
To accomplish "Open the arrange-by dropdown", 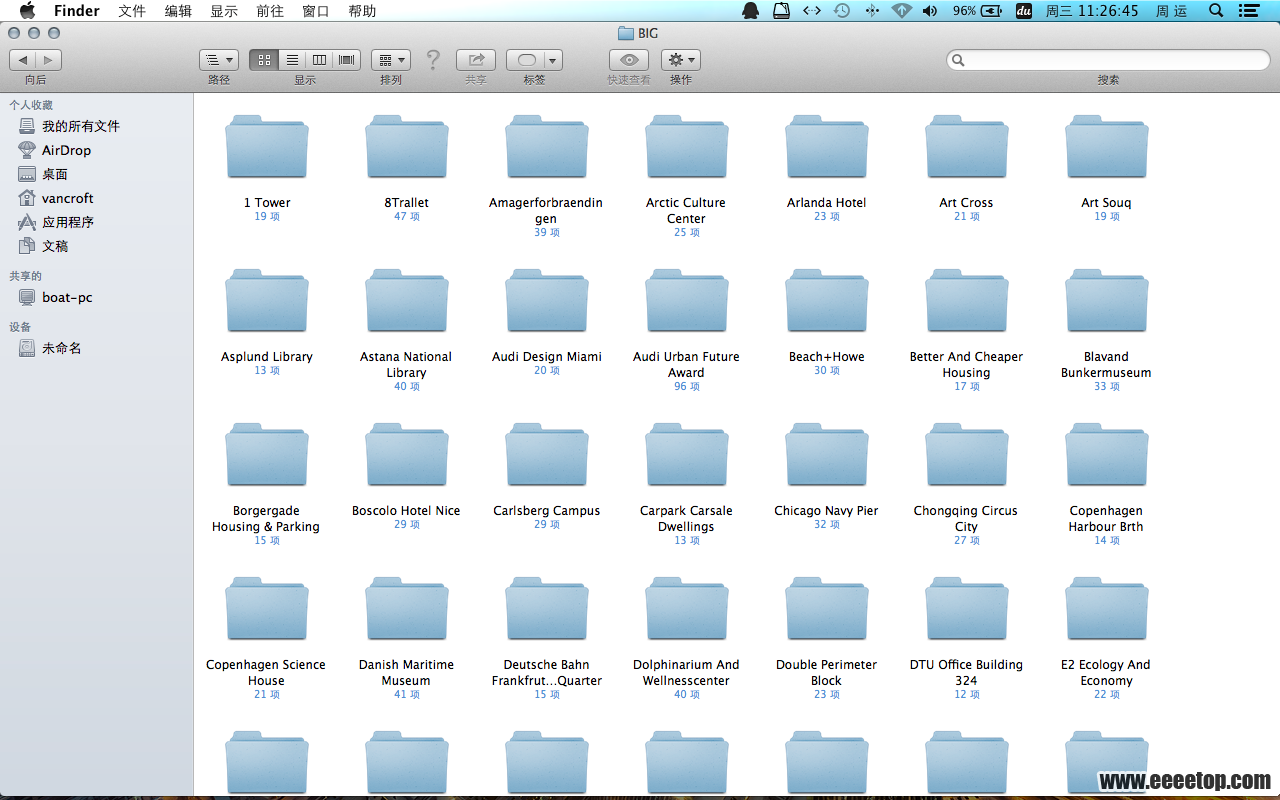I will point(390,60).
